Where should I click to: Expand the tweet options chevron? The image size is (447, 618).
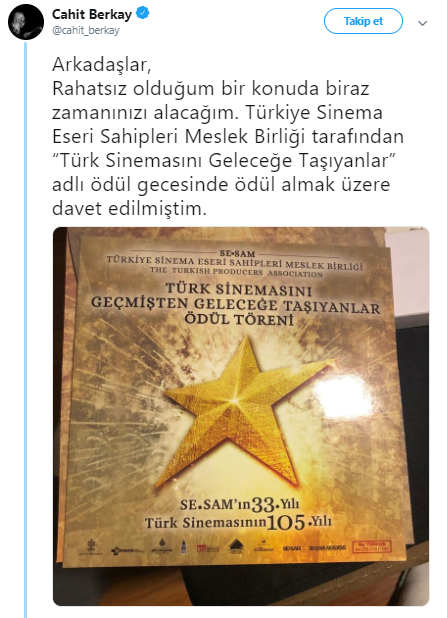(x=423, y=23)
